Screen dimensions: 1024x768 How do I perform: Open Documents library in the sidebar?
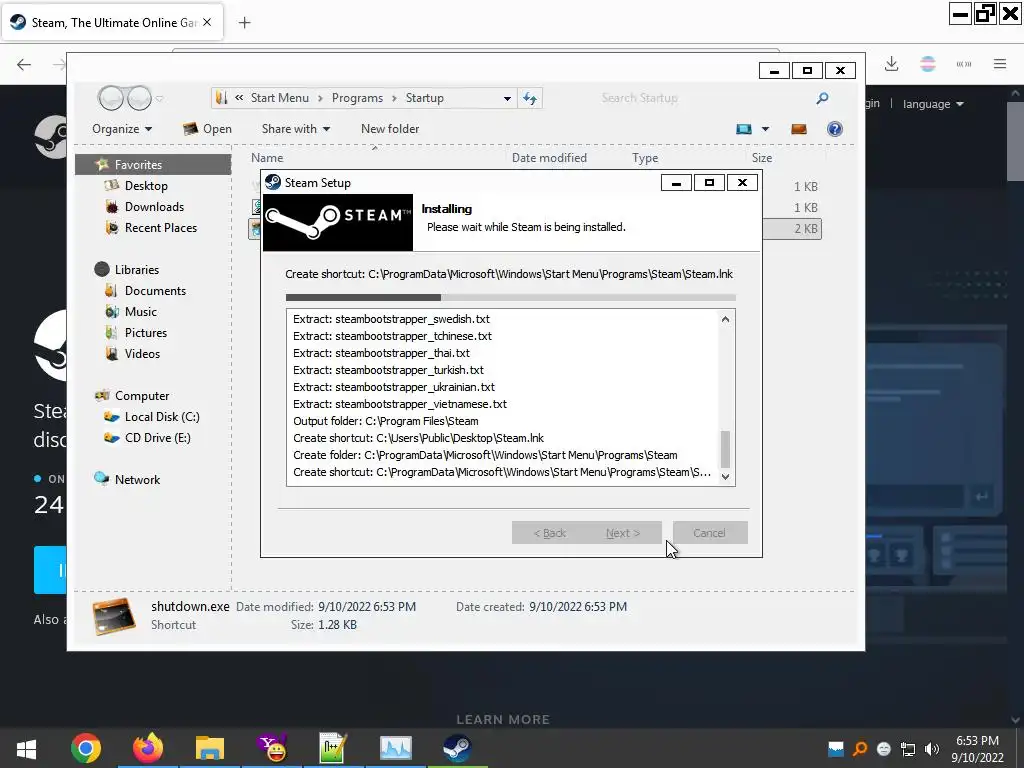coord(155,291)
